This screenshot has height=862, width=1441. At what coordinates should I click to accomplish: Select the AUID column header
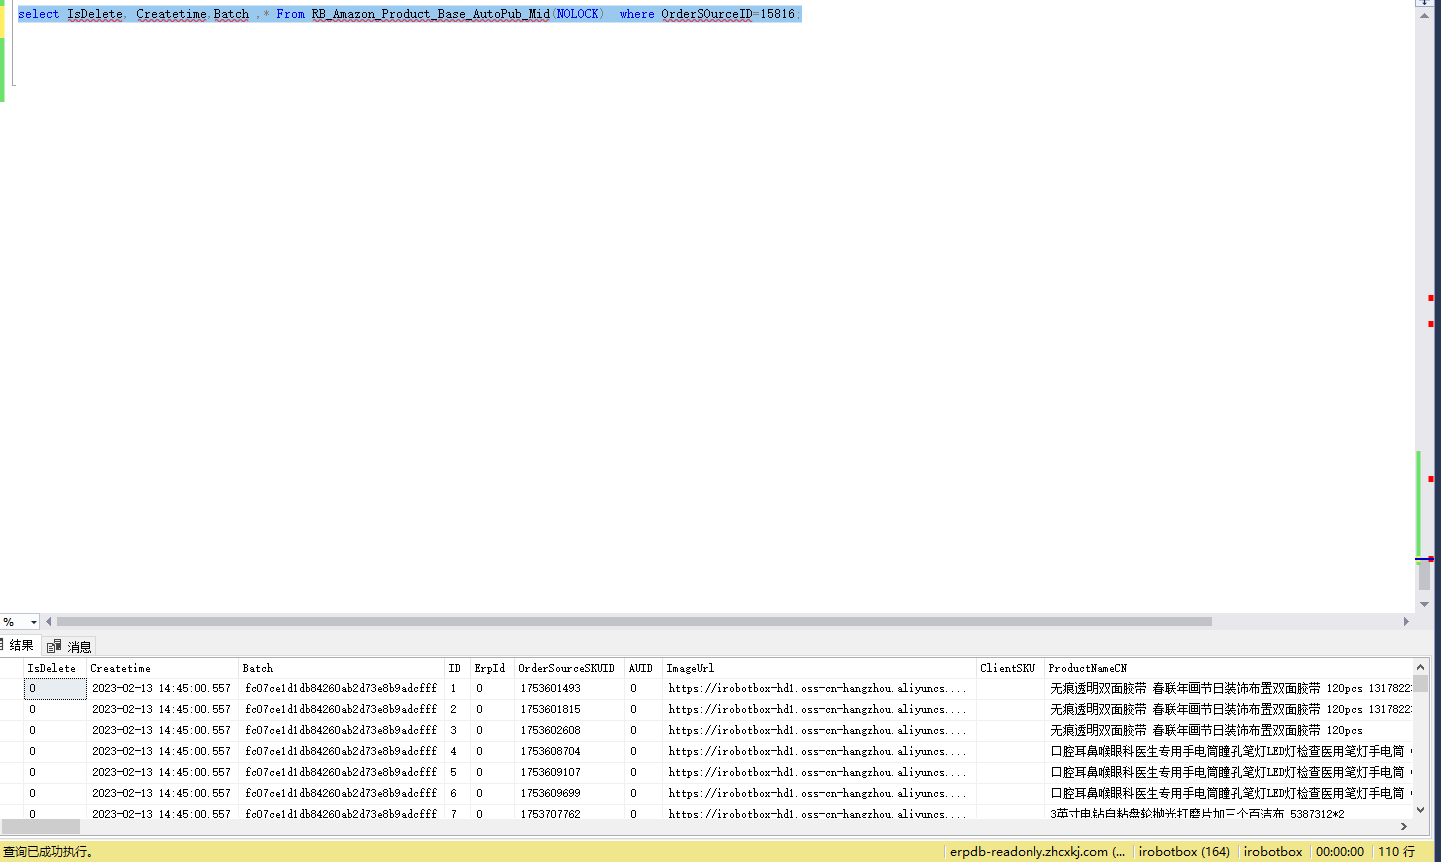pyautogui.click(x=644, y=668)
